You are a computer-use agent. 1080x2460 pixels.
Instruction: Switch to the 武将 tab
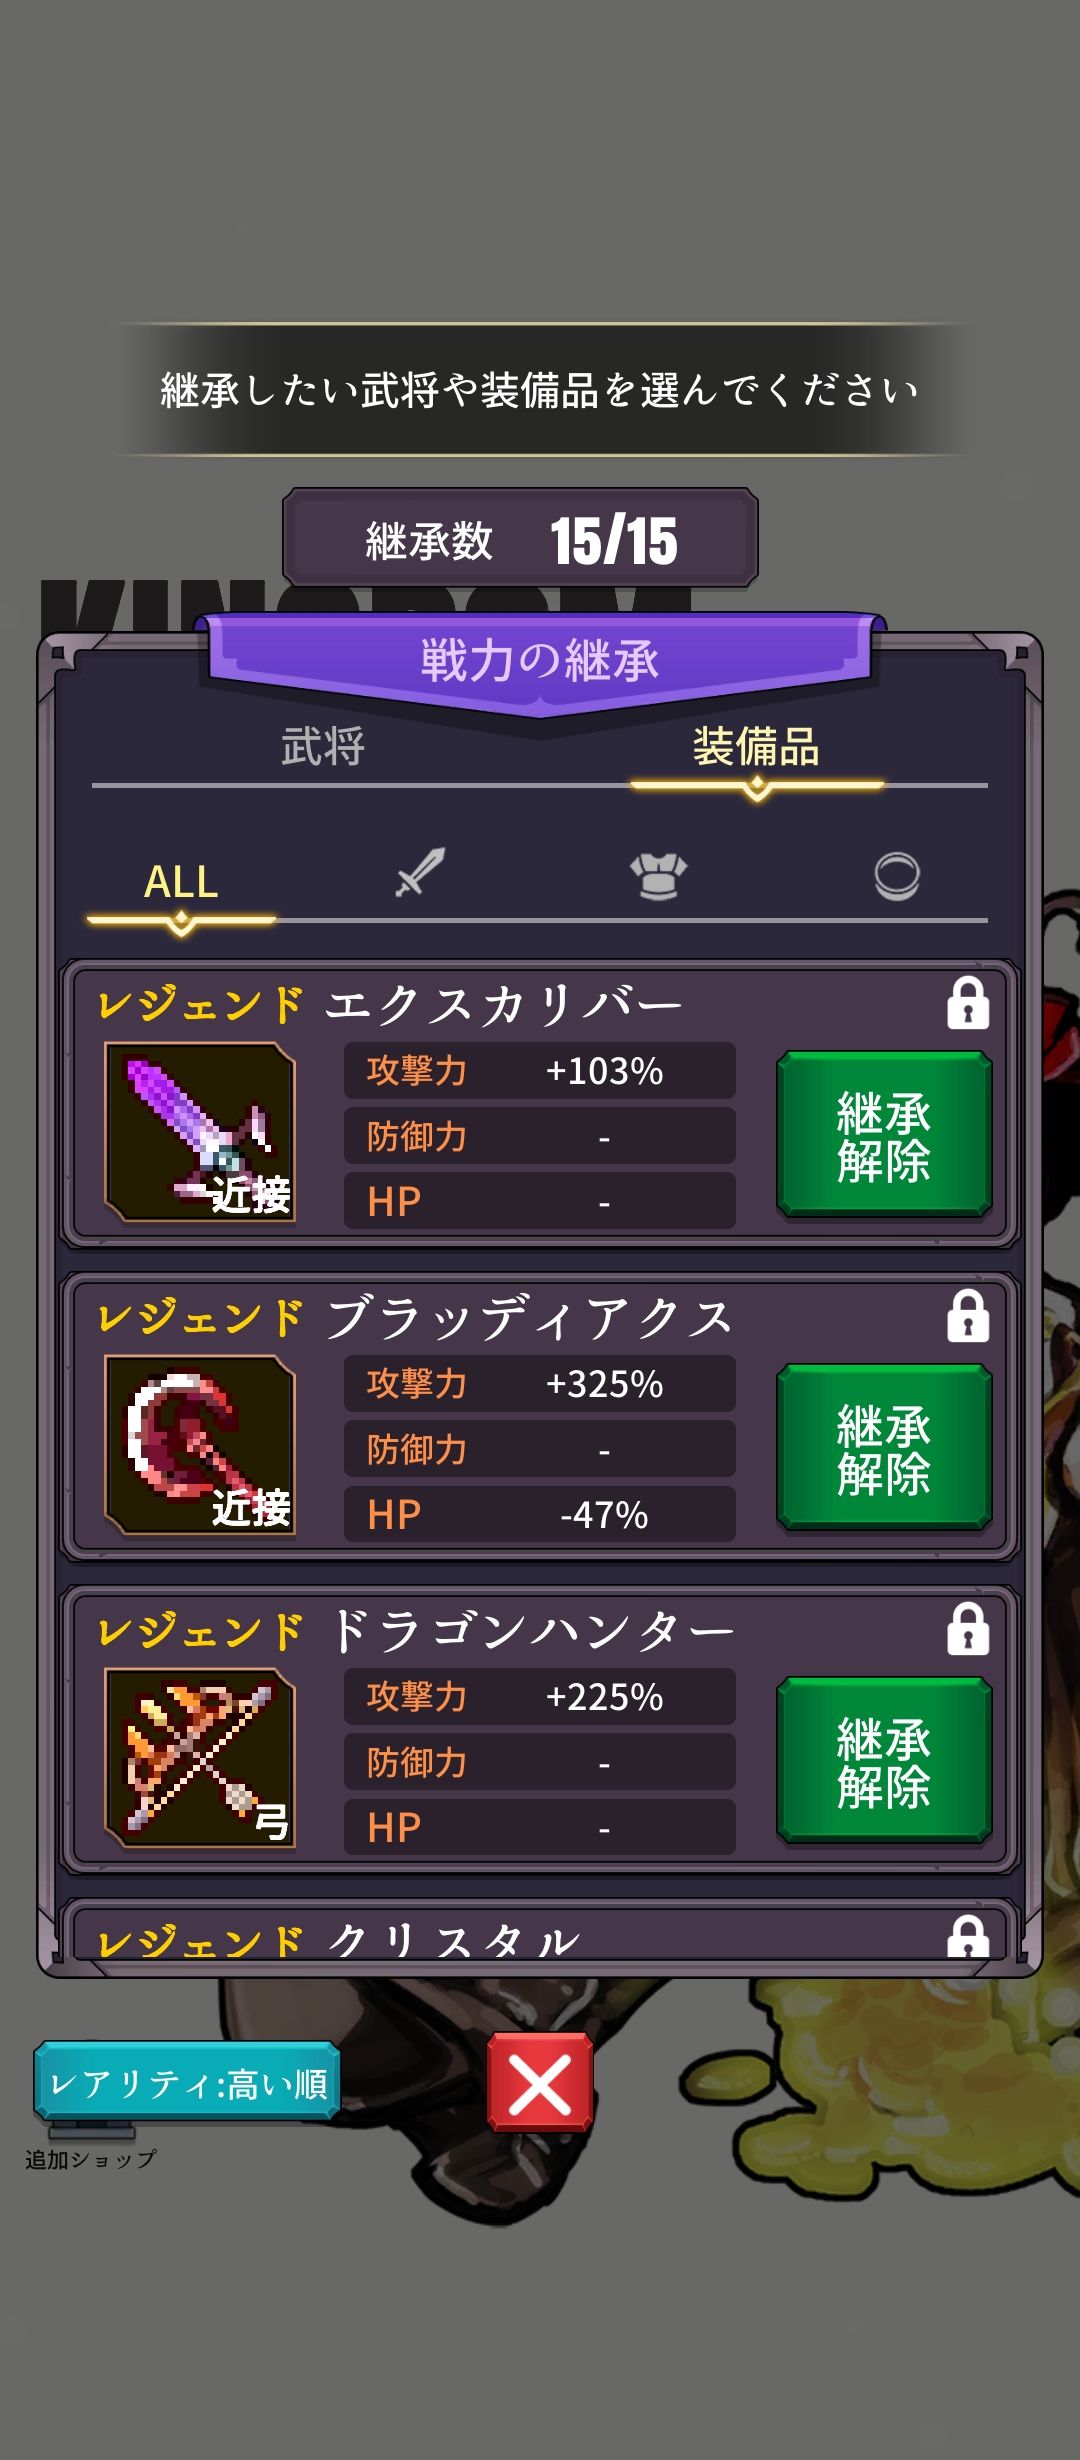click(322, 747)
